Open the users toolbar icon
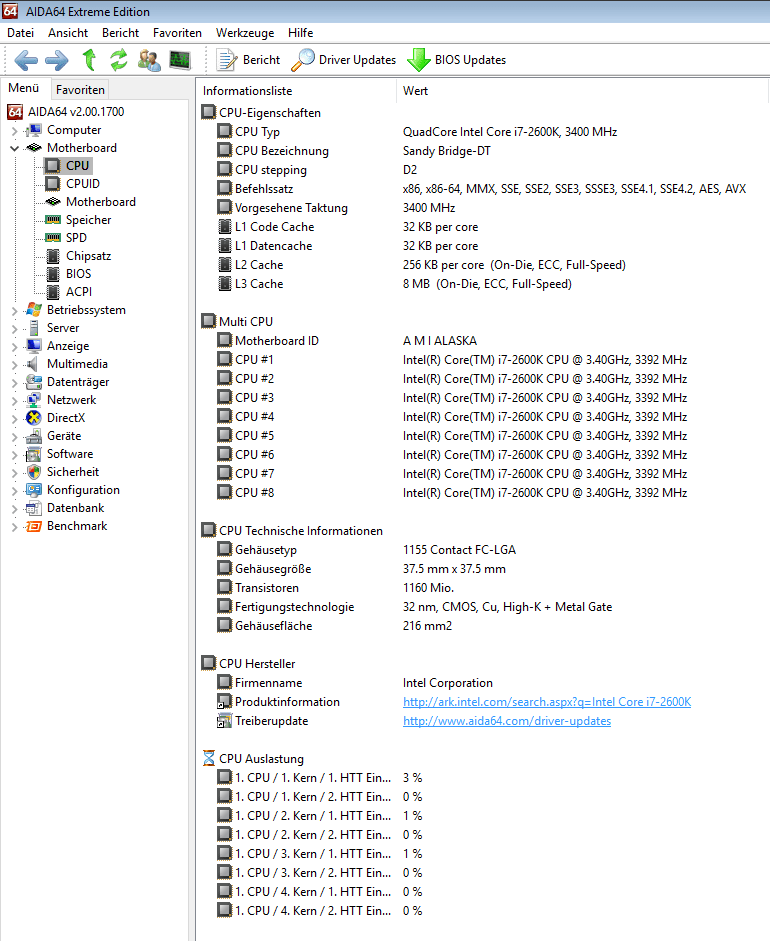Viewport: 770px width, 941px height. coord(149,60)
